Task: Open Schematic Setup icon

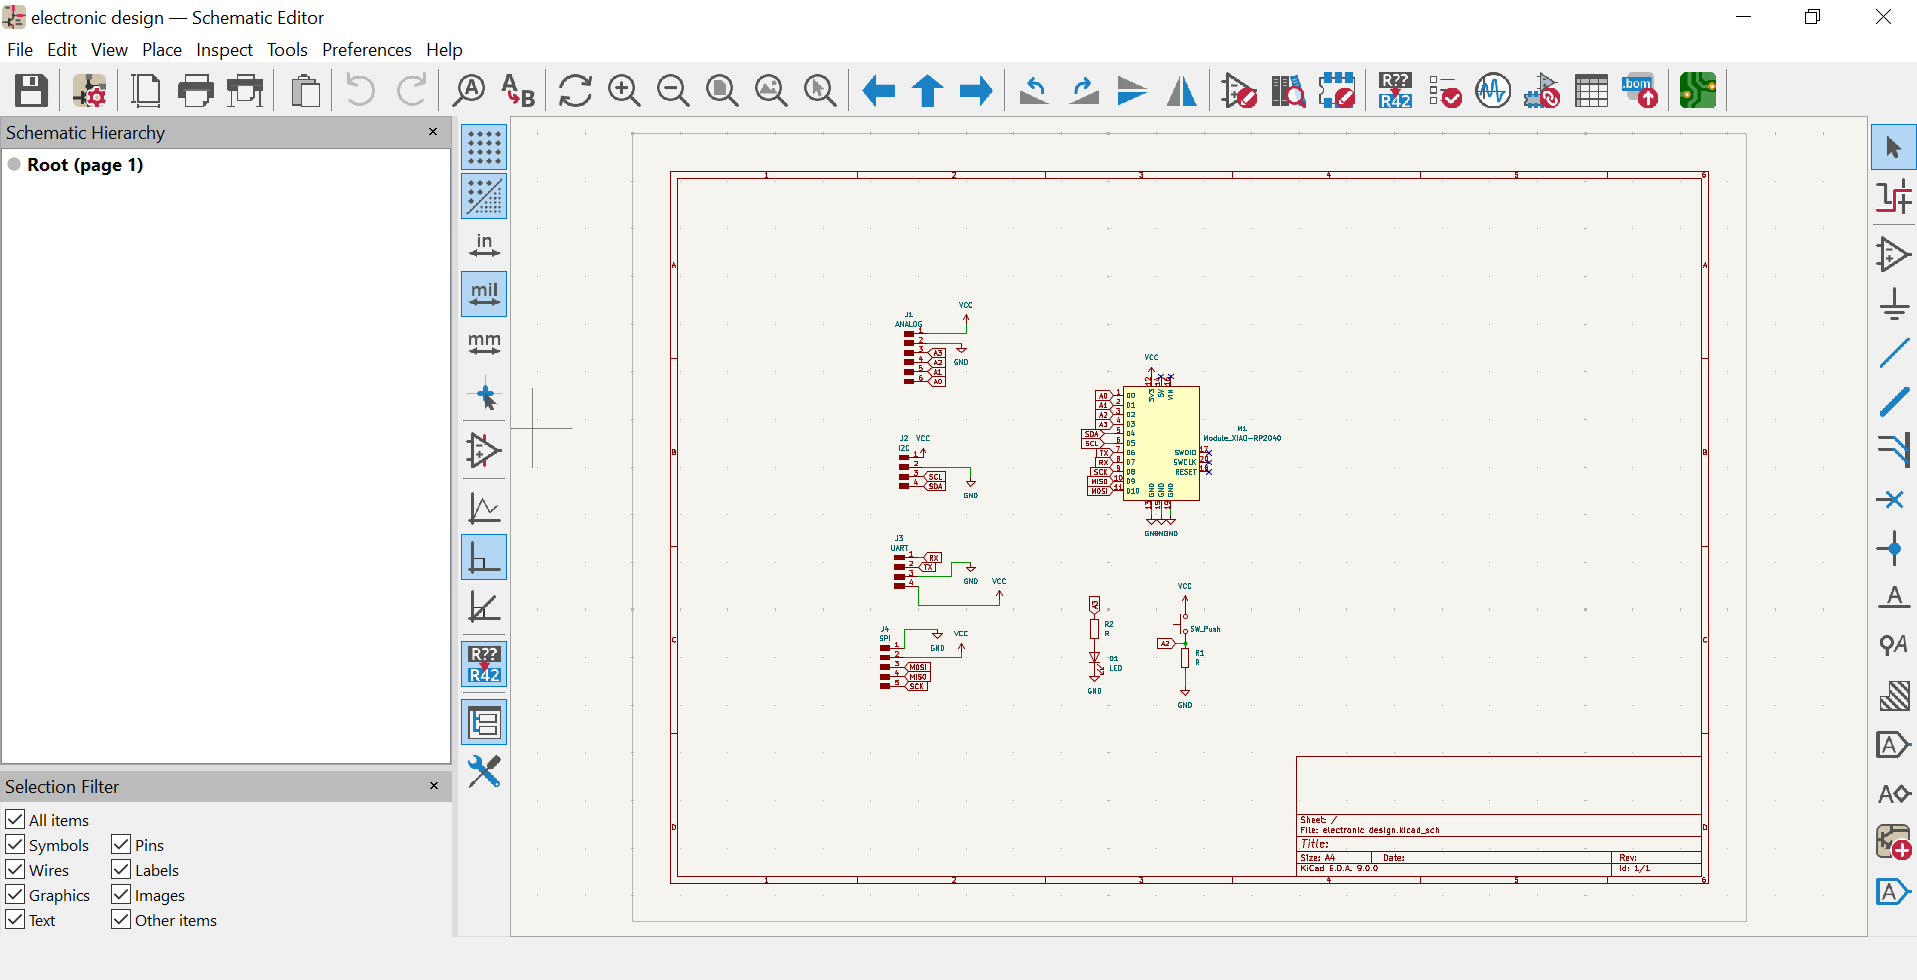Action: tap(90, 91)
